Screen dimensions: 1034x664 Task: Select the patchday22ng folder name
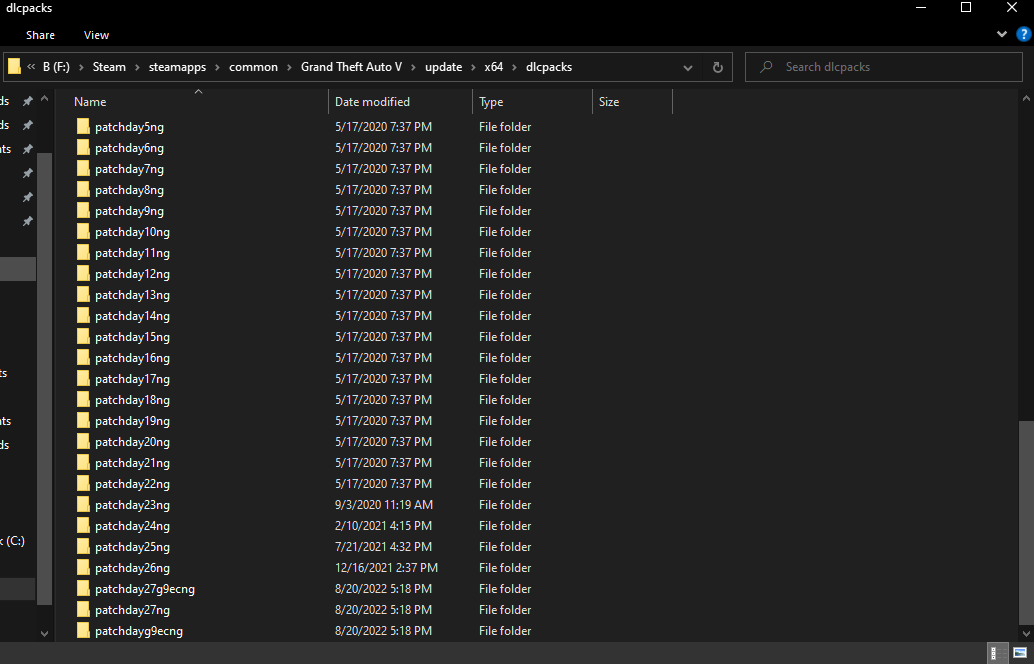click(133, 484)
